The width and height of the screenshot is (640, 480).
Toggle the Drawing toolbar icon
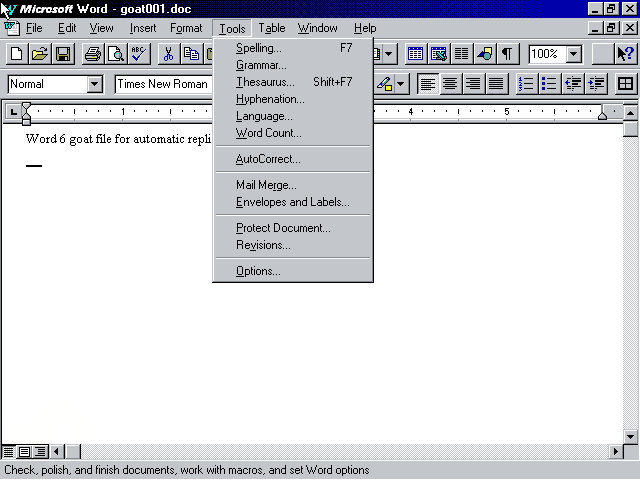(x=485, y=54)
